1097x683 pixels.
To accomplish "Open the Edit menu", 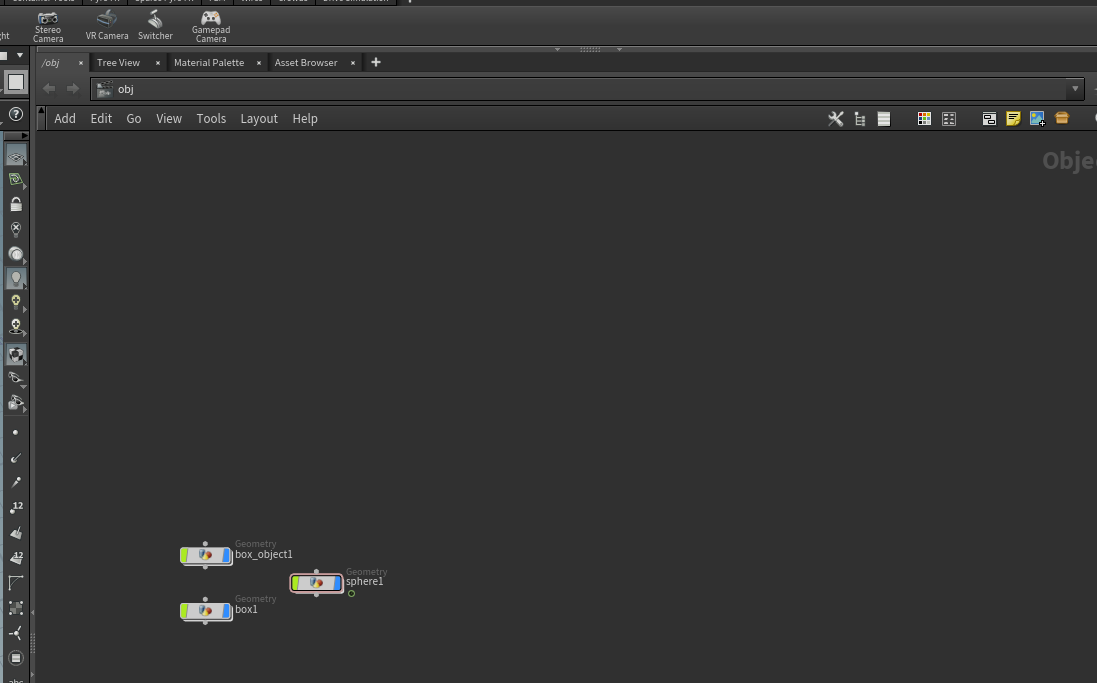I will [x=101, y=119].
